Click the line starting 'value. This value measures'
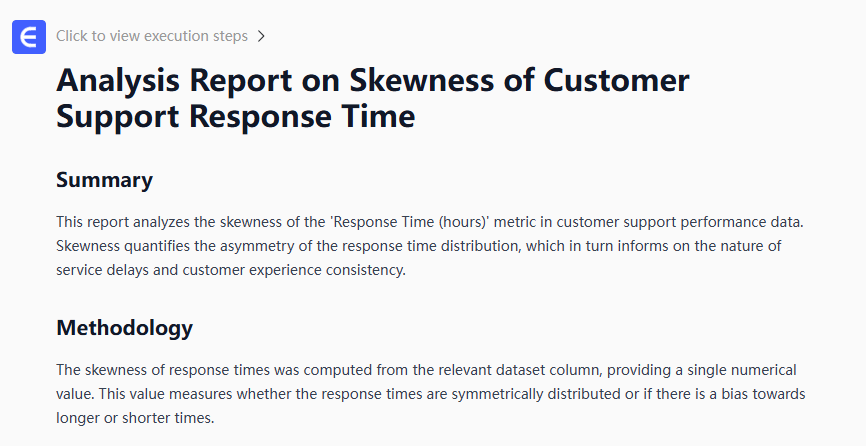The height and width of the screenshot is (446, 866). [430, 394]
